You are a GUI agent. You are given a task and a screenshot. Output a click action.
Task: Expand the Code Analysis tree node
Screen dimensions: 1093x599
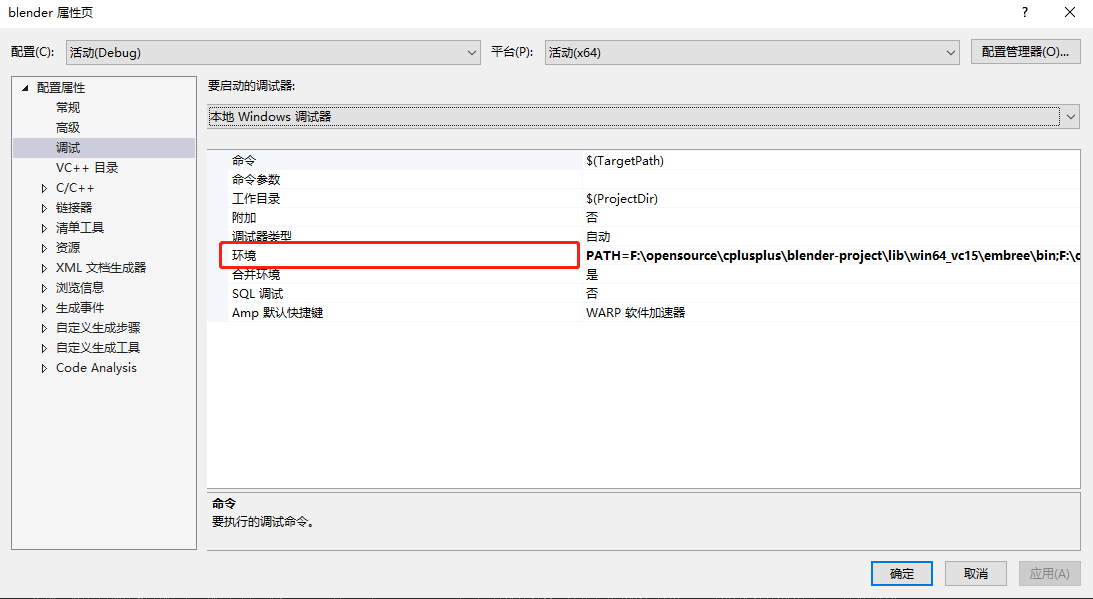[x=45, y=368]
